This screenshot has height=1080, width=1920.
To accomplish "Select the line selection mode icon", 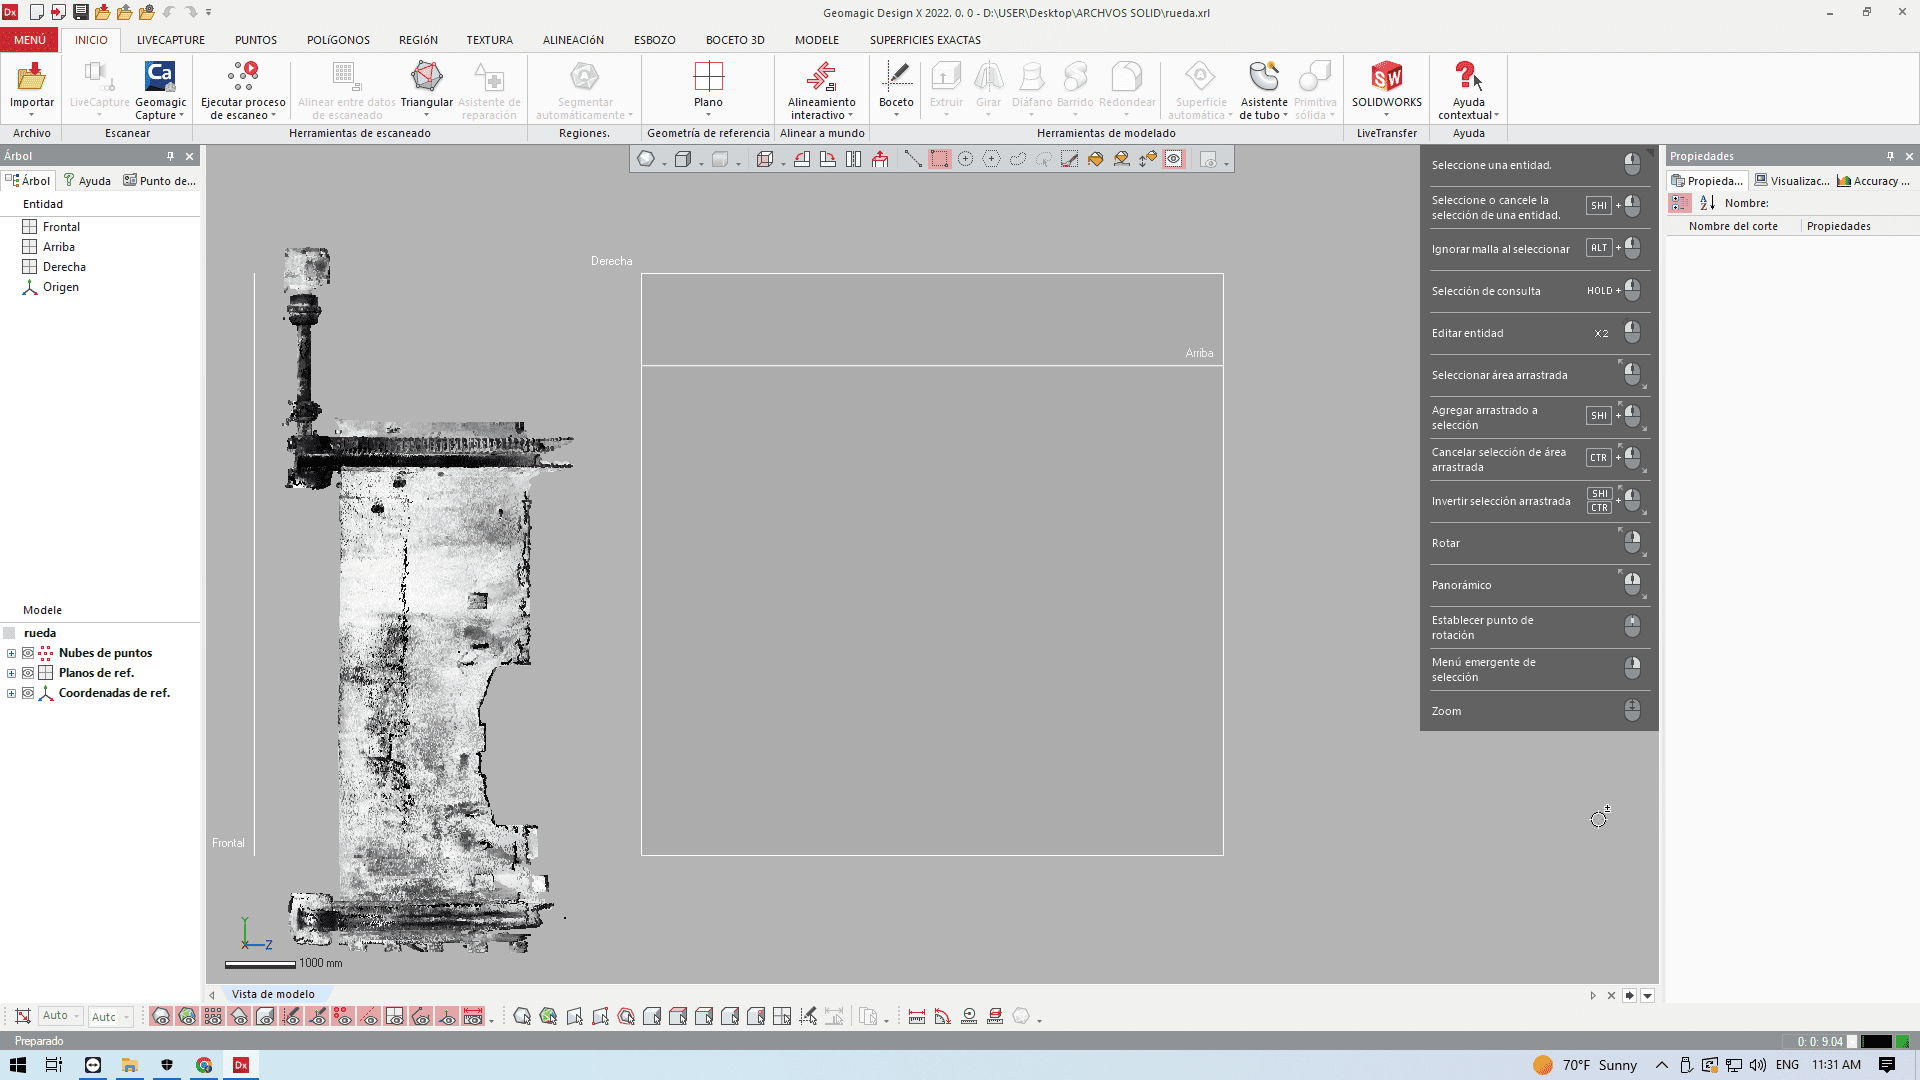I will 913,159.
